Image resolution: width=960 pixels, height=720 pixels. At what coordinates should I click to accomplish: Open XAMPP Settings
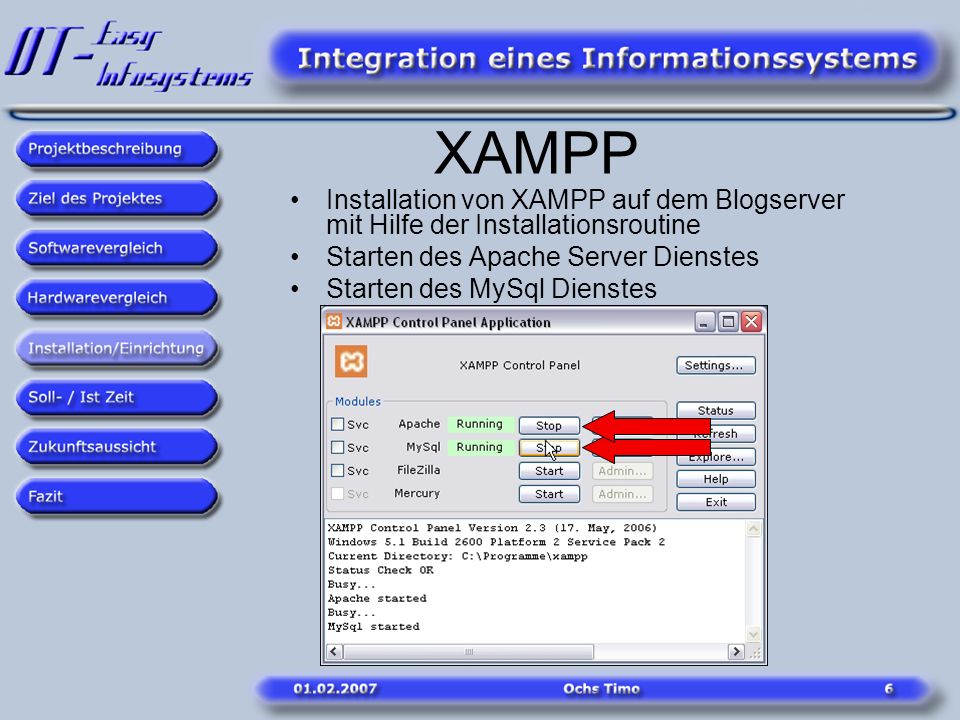[x=716, y=365]
